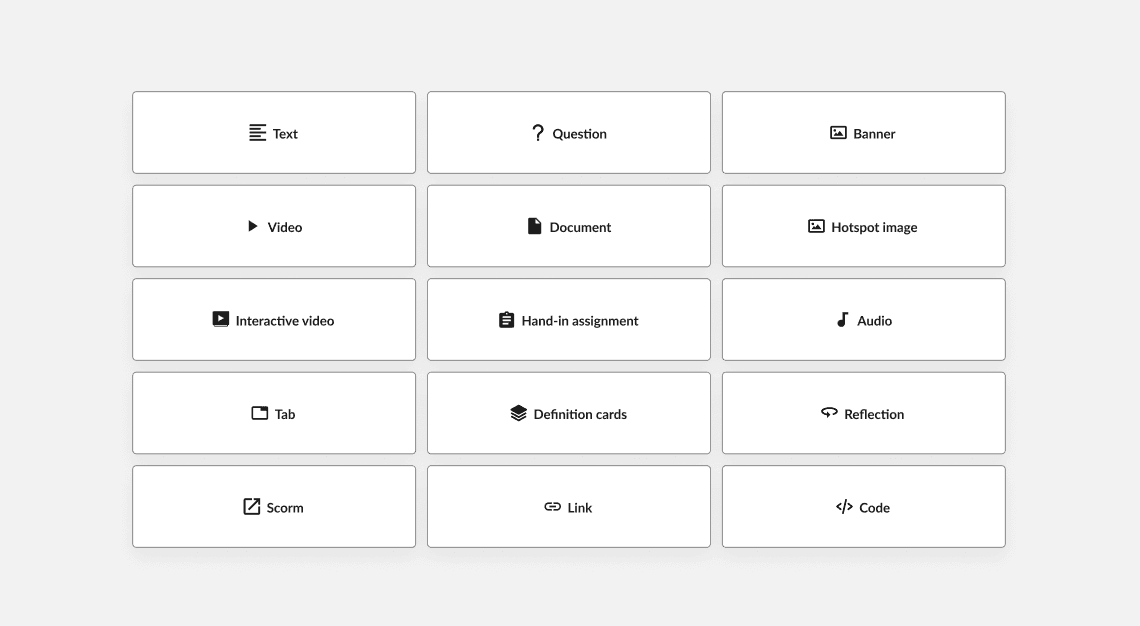The width and height of the screenshot is (1140, 626).
Task: Choose the Tab label
Action: point(285,414)
